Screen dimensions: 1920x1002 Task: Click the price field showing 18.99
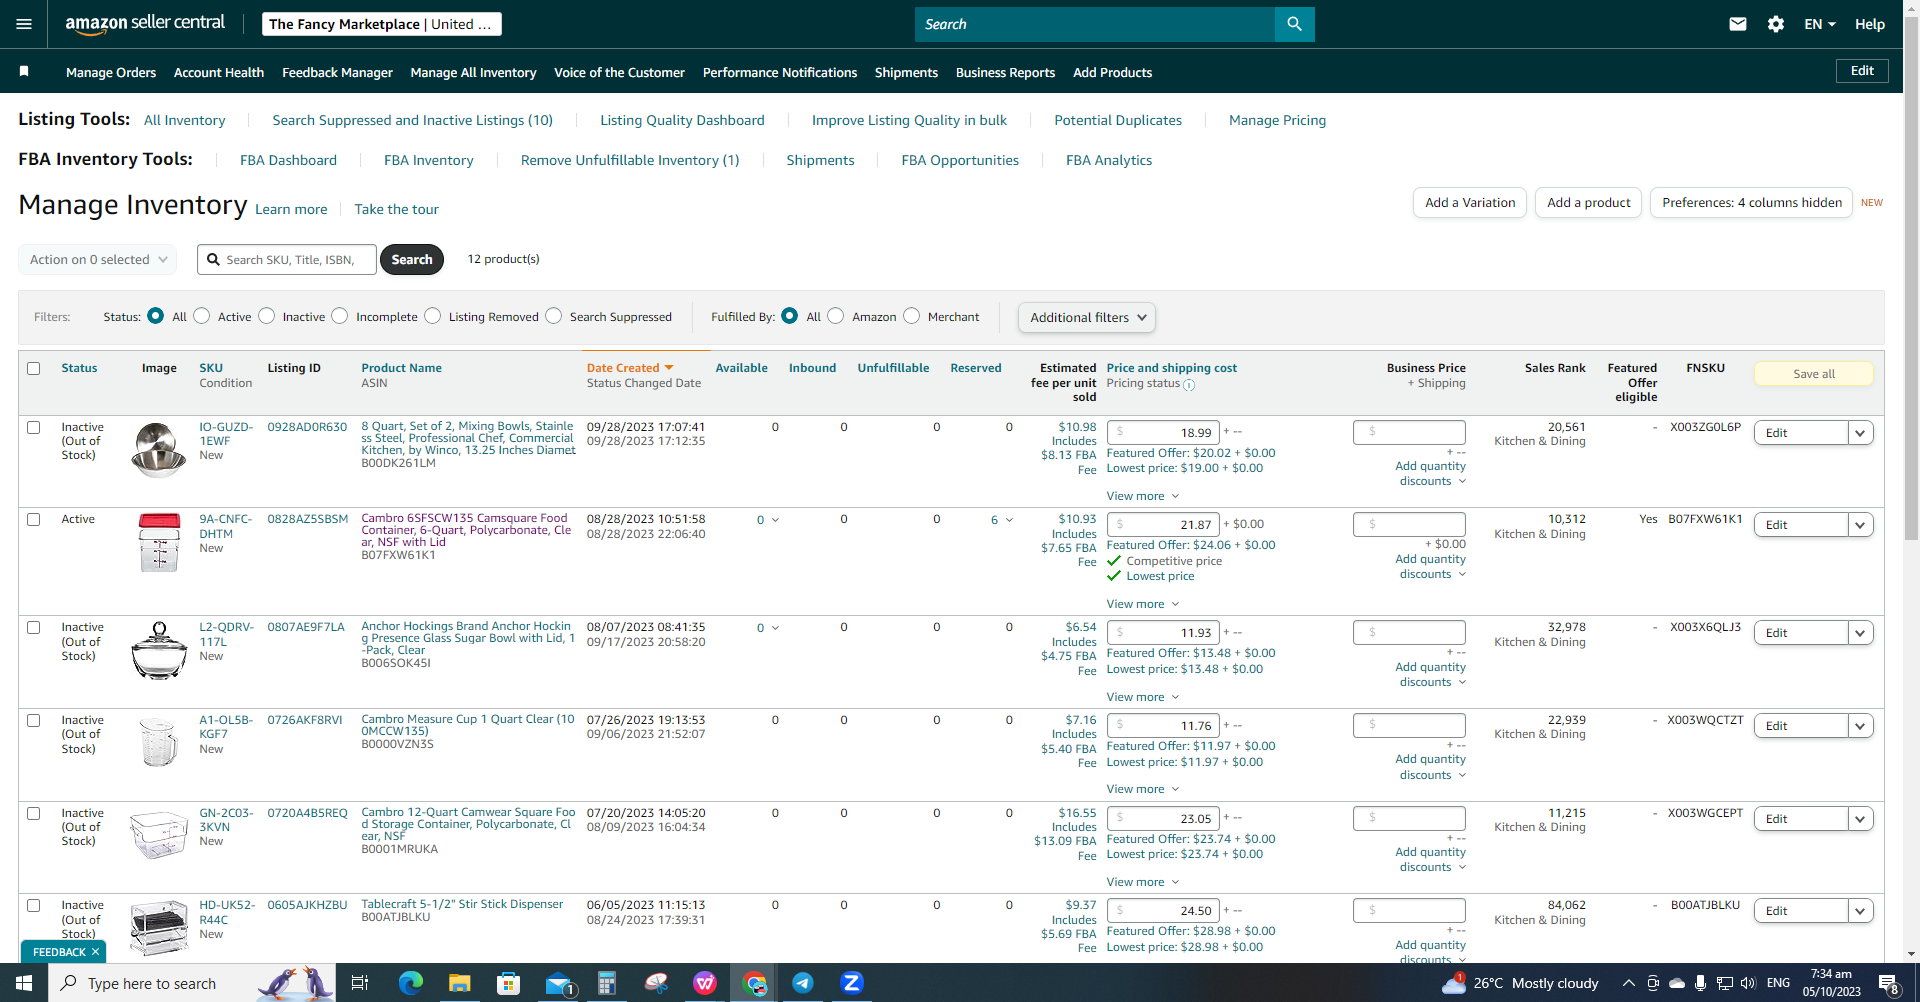tap(1163, 433)
